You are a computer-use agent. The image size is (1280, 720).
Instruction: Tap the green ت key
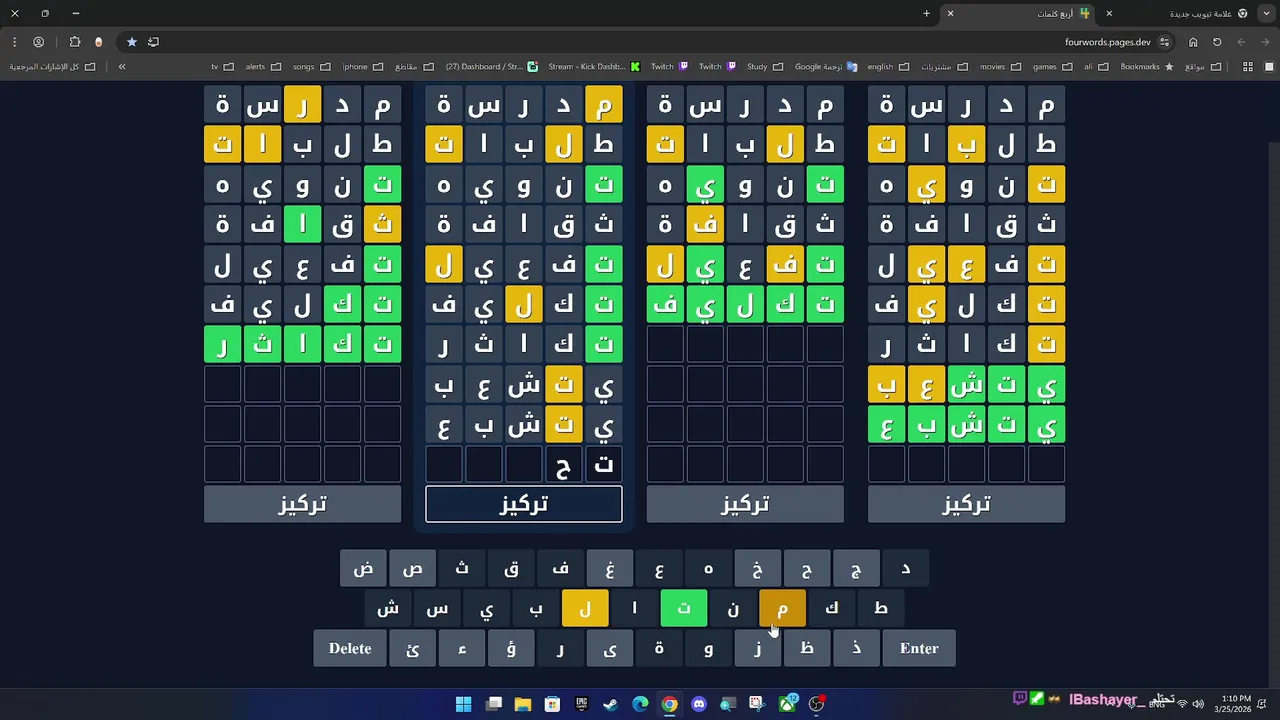pyautogui.click(x=684, y=608)
